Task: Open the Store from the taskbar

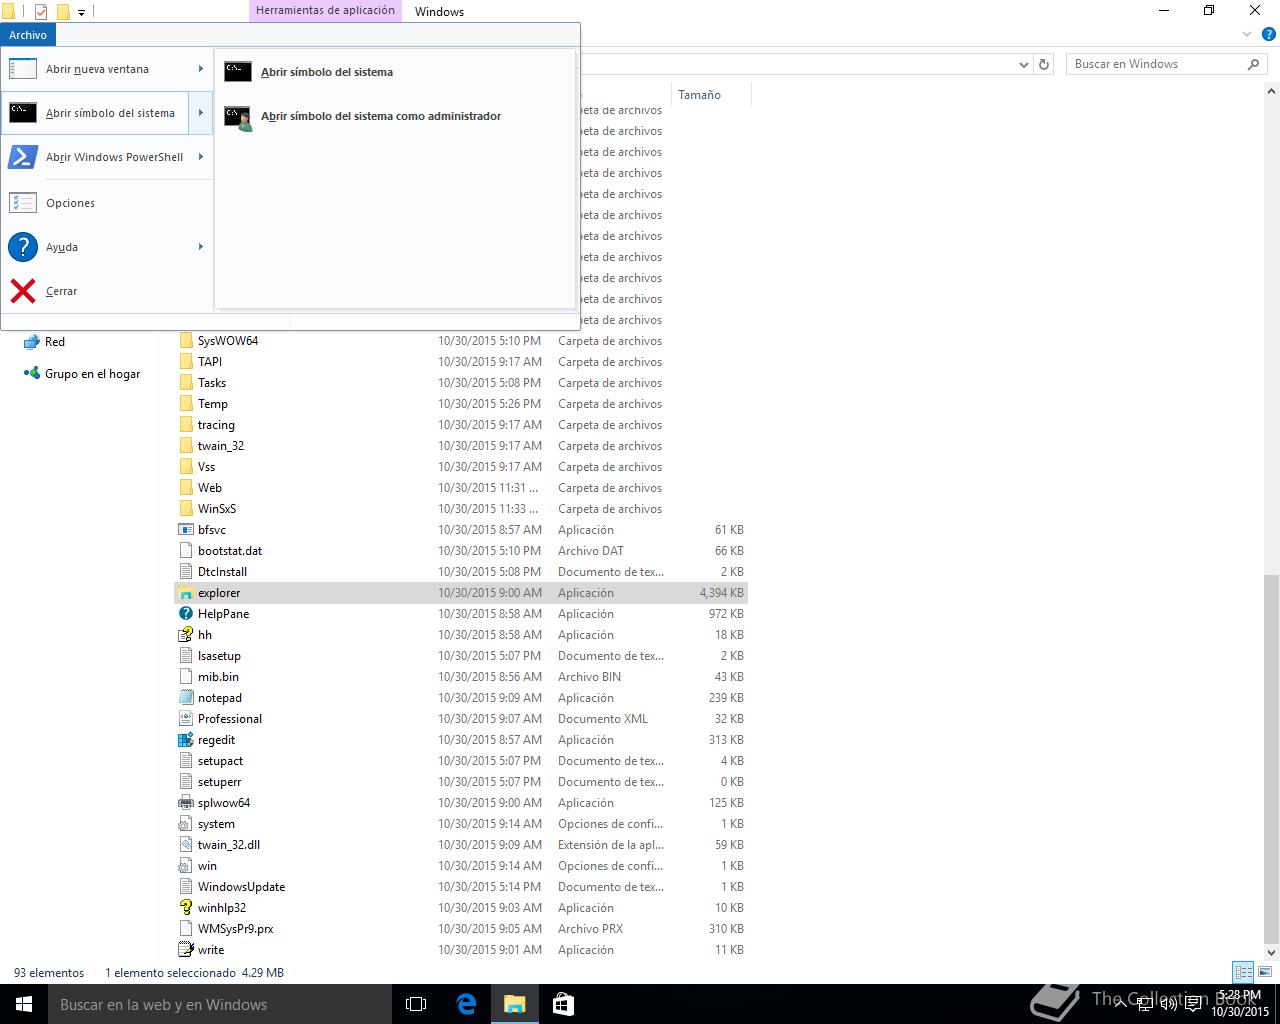Action: click(x=563, y=1004)
